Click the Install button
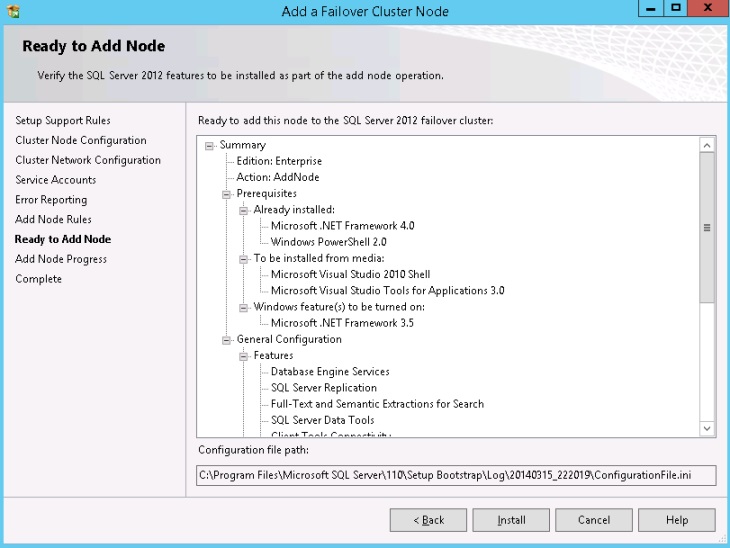 pyautogui.click(x=511, y=520)
